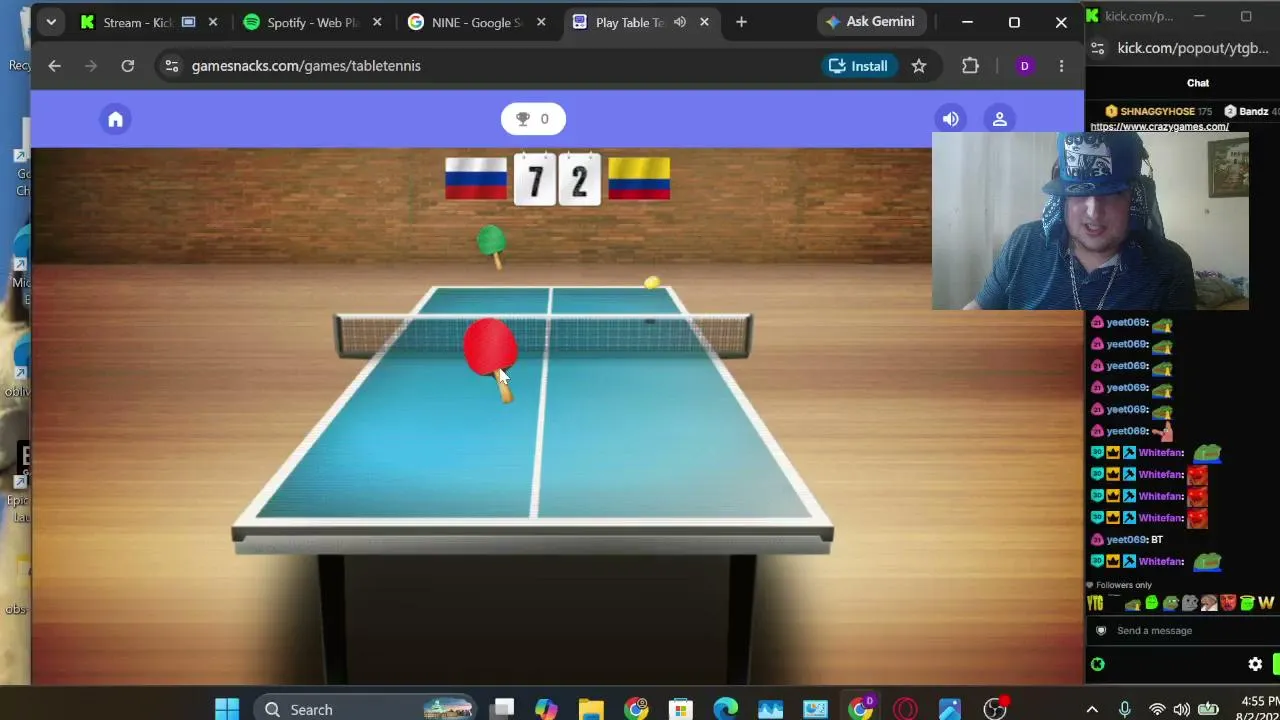Go back in browser history
This screenshot has width=1280, height=720.
point(55,66)
